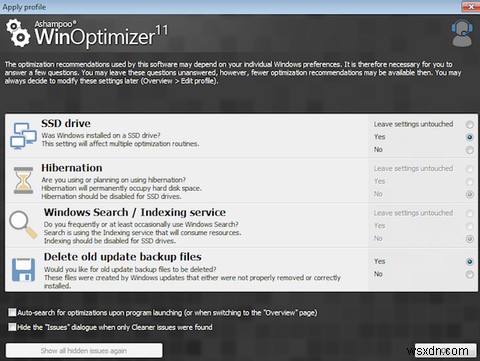Viewport: 480px width, 361px height.
Task: Select Yes option for Hibernation
Action: (x=470, y=182)
